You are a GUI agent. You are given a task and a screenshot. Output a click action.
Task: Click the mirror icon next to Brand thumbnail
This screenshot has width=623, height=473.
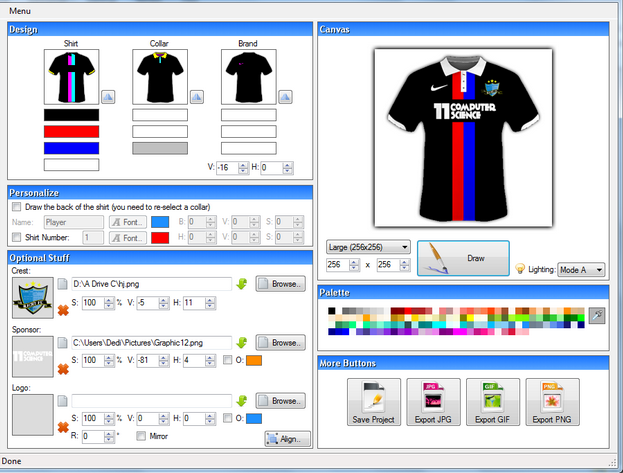pos(285,97)
